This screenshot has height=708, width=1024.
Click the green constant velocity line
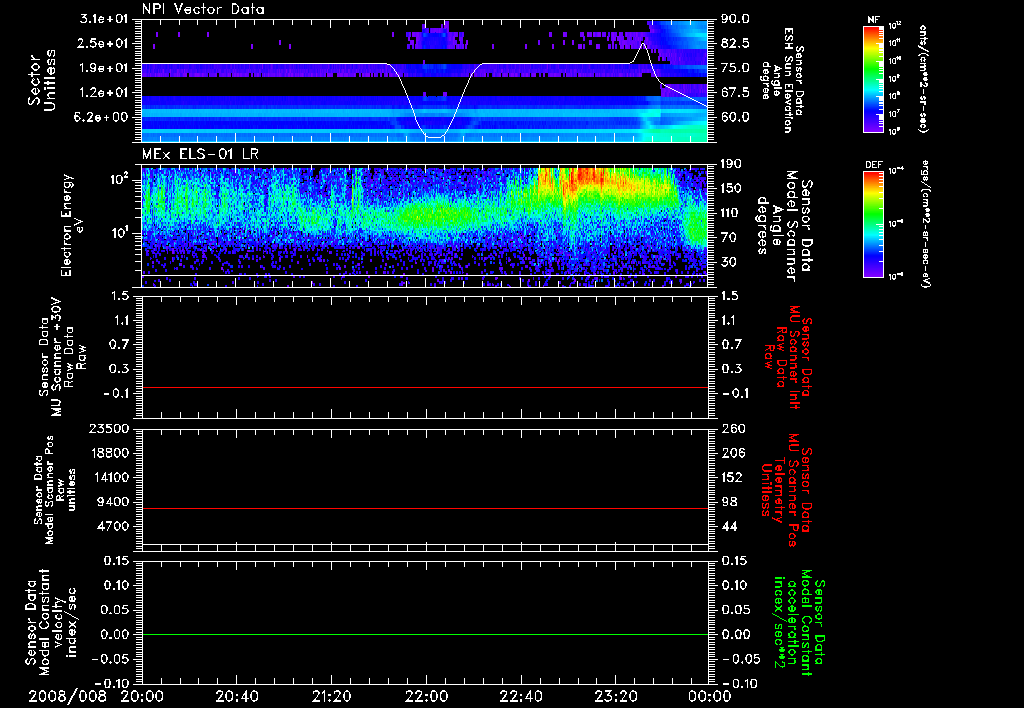point(425,635)
